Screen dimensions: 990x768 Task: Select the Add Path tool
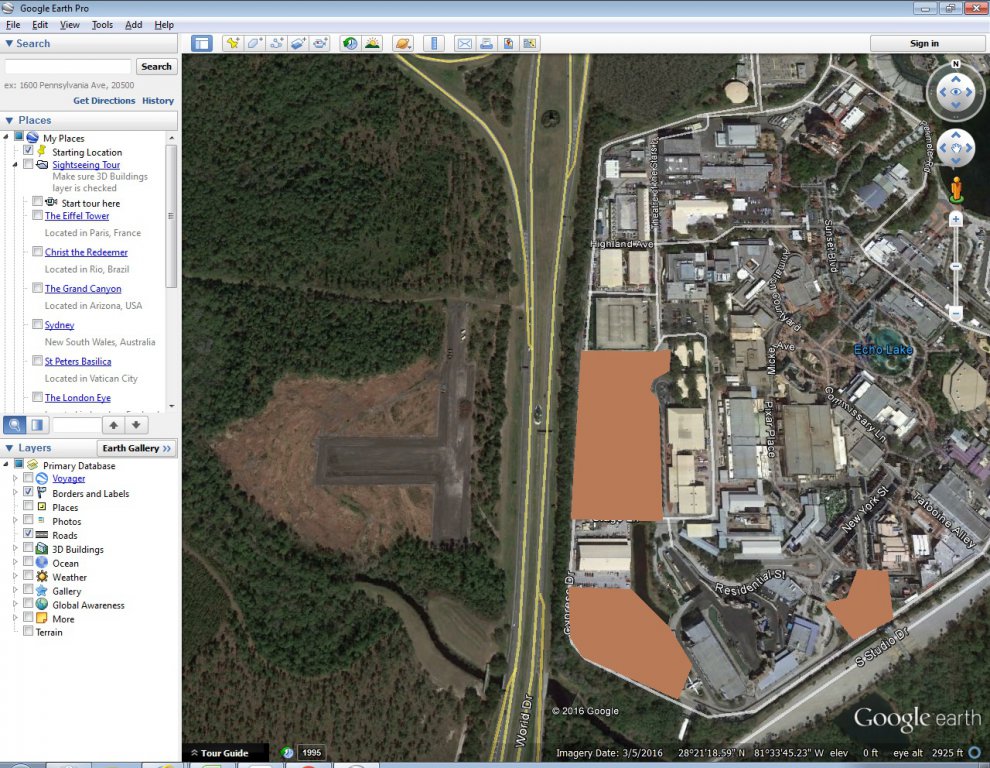click(x=277, y=44)
